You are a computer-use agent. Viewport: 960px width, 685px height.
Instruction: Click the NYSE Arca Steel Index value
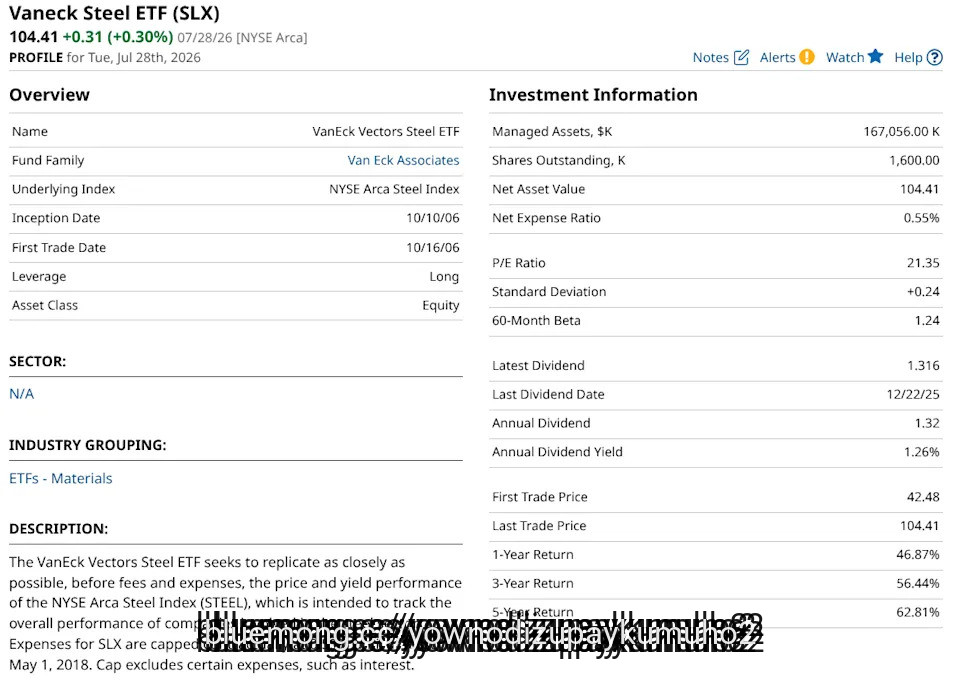394,189
